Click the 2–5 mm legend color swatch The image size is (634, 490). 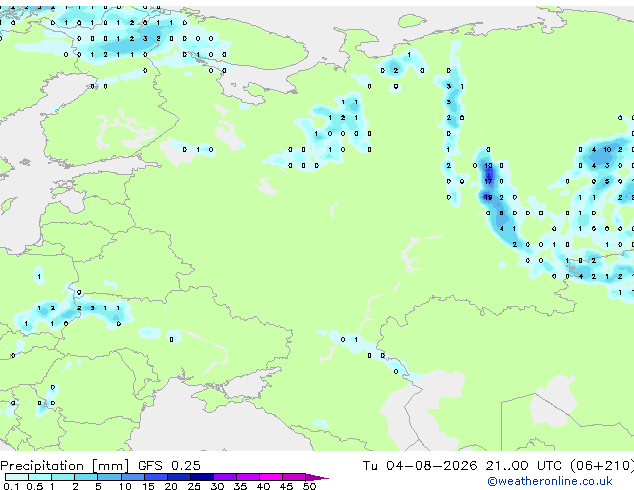(86, 477)
